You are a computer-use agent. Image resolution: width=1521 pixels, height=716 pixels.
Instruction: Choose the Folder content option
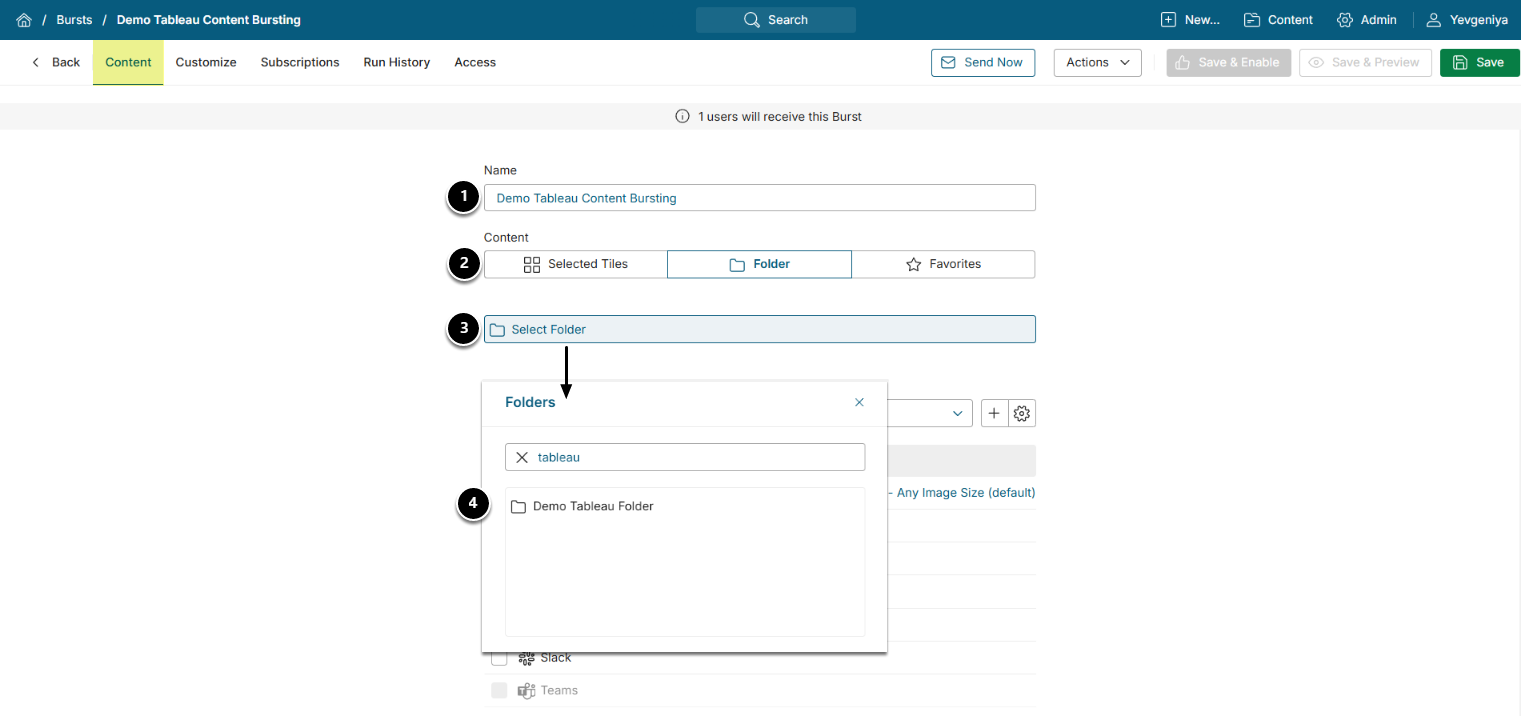pyautogui.click(x=760, y=264)
